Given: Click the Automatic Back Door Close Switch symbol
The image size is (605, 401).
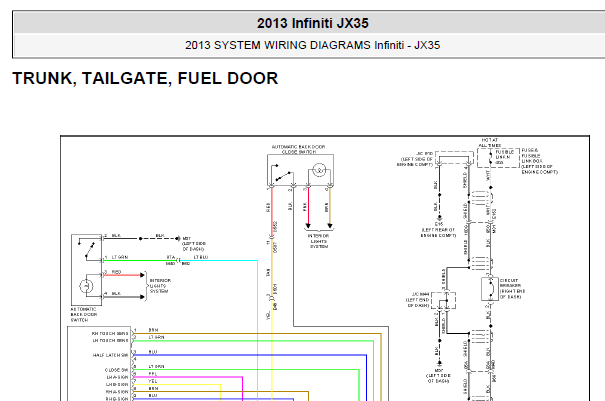Looking at the screenshot, I should point(298,172).
